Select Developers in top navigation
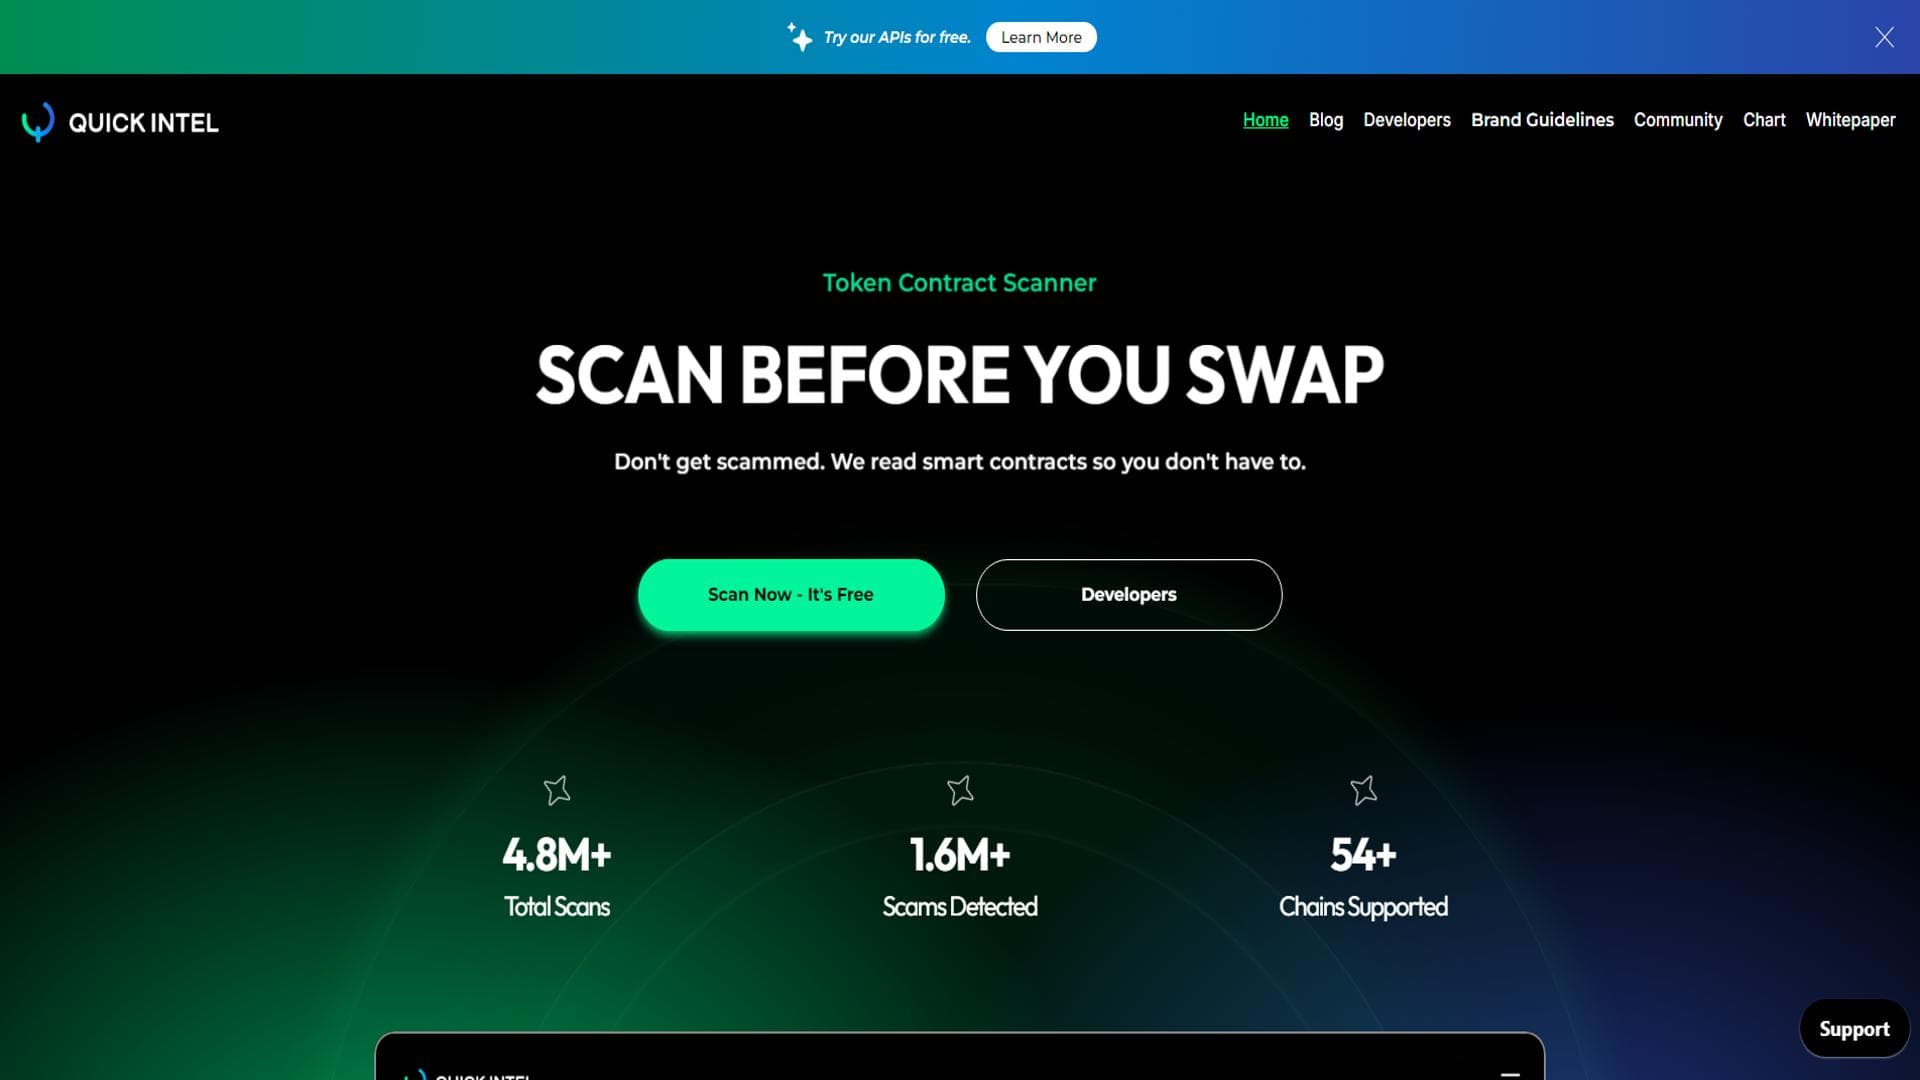The width and height of the screenshot is (1920, 1080). (1406, 120)
